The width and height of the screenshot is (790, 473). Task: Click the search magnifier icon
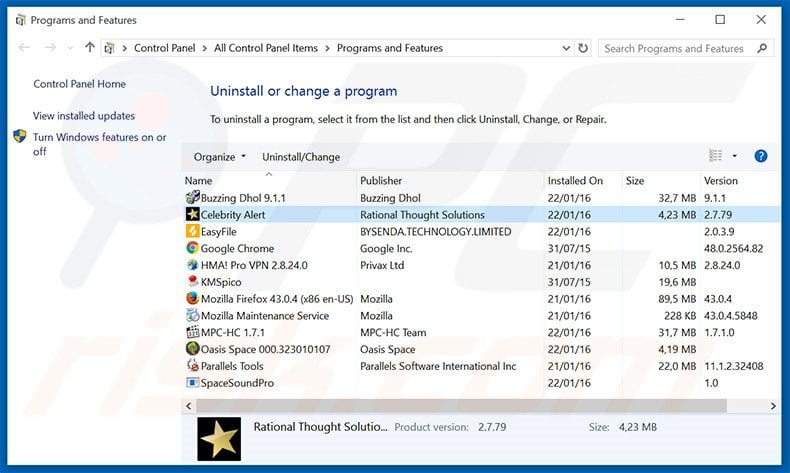pyautogui.click(x=762, y=48)
